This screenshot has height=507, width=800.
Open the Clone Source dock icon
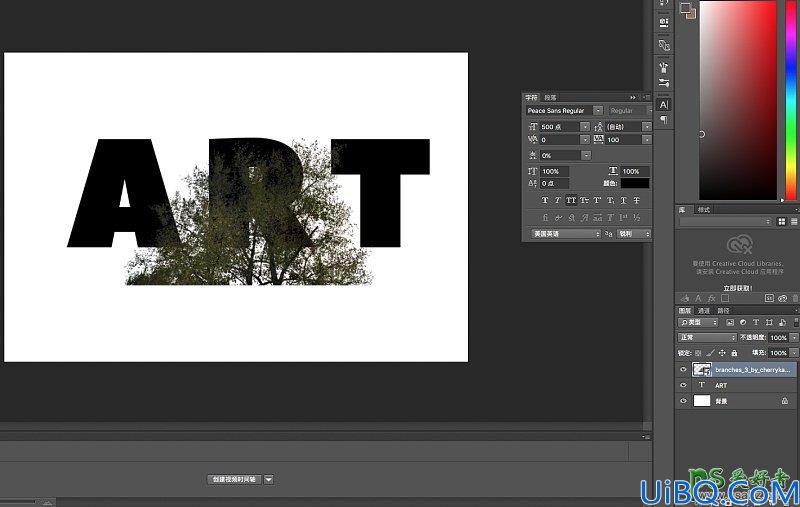pyautogui.click(x=664, y=45)
